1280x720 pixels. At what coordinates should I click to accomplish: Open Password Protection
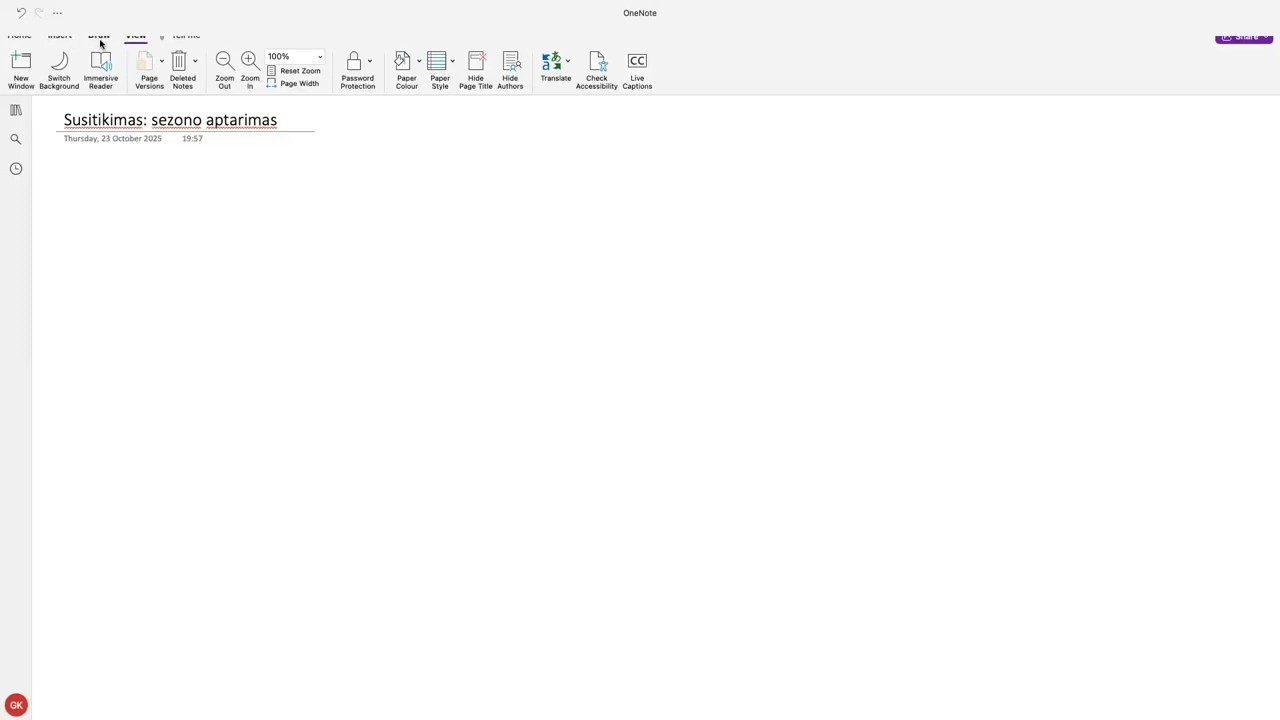[x=357, y=71]
